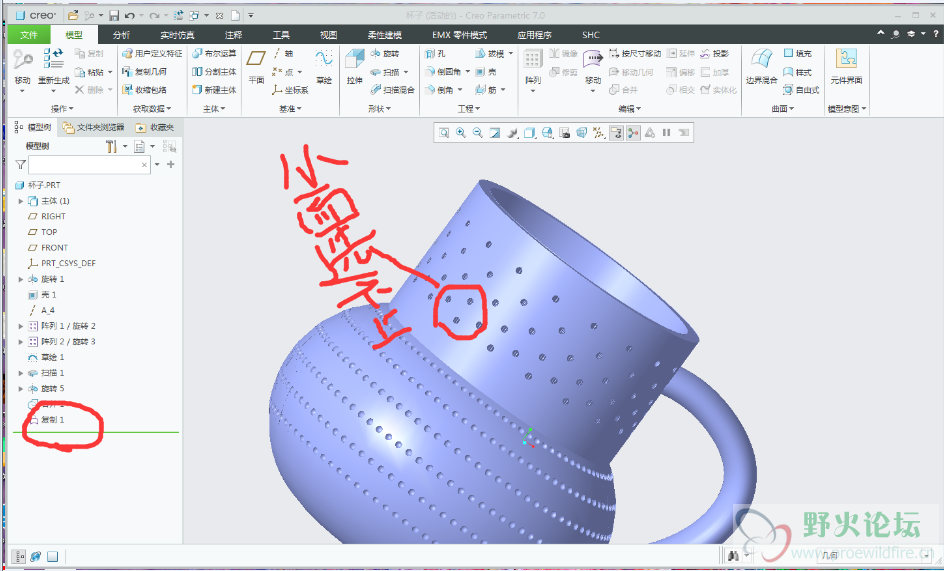Click the 扫描混合 tool
Screen dimensions: 944x571
coord(393,90)
